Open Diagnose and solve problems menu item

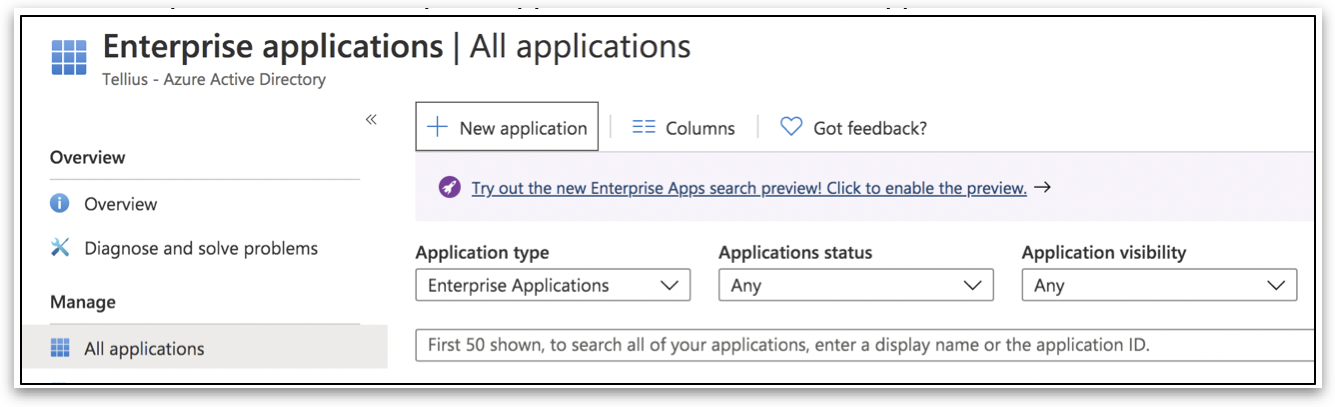(x=200, y=248)
